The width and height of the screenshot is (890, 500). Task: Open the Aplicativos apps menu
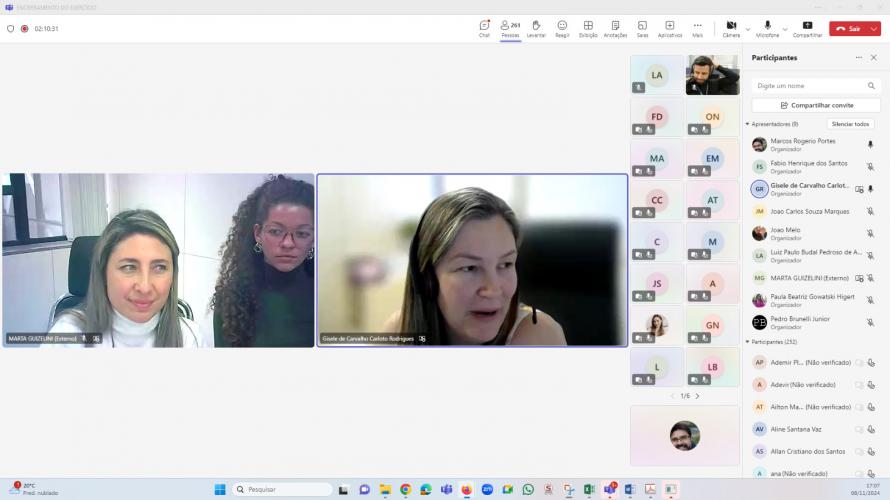pos(669,28)
